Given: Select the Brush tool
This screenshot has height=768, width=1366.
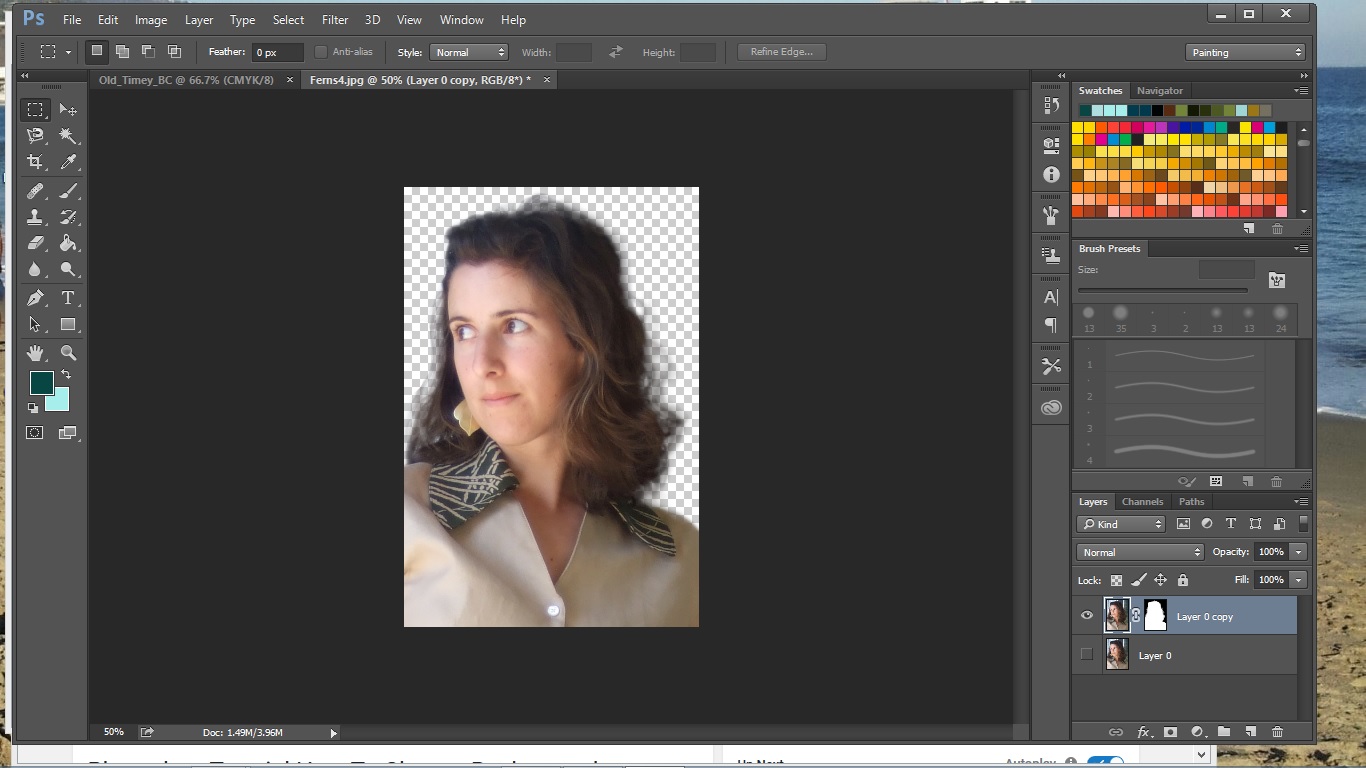Looking at the screenshot, I should pyautogui.click(x=69, y=191).
